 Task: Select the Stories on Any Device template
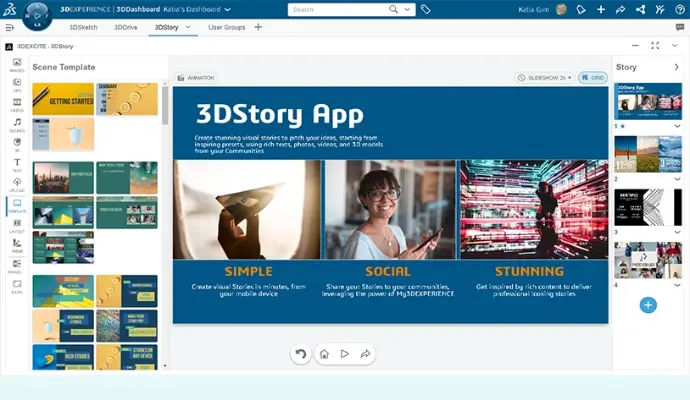tap(127, 357)
